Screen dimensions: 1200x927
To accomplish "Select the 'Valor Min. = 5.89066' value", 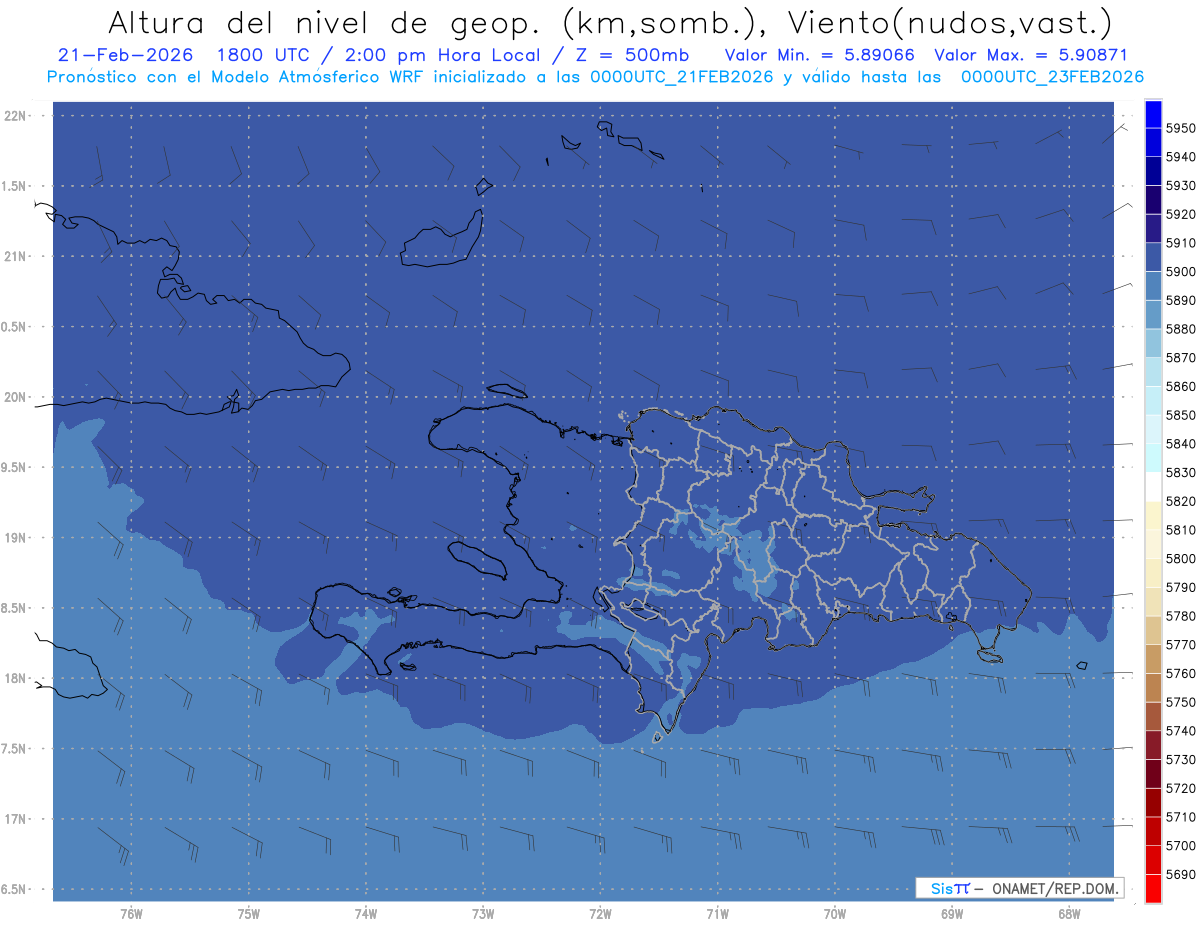I will coord(819,56).
